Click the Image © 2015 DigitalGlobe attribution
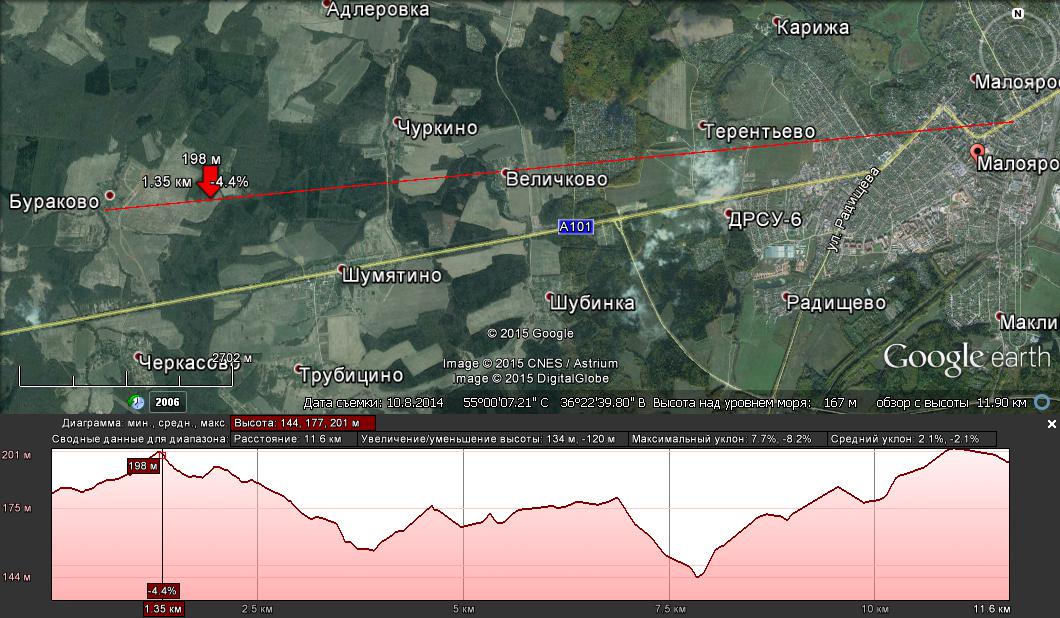 tap(531, 378)
